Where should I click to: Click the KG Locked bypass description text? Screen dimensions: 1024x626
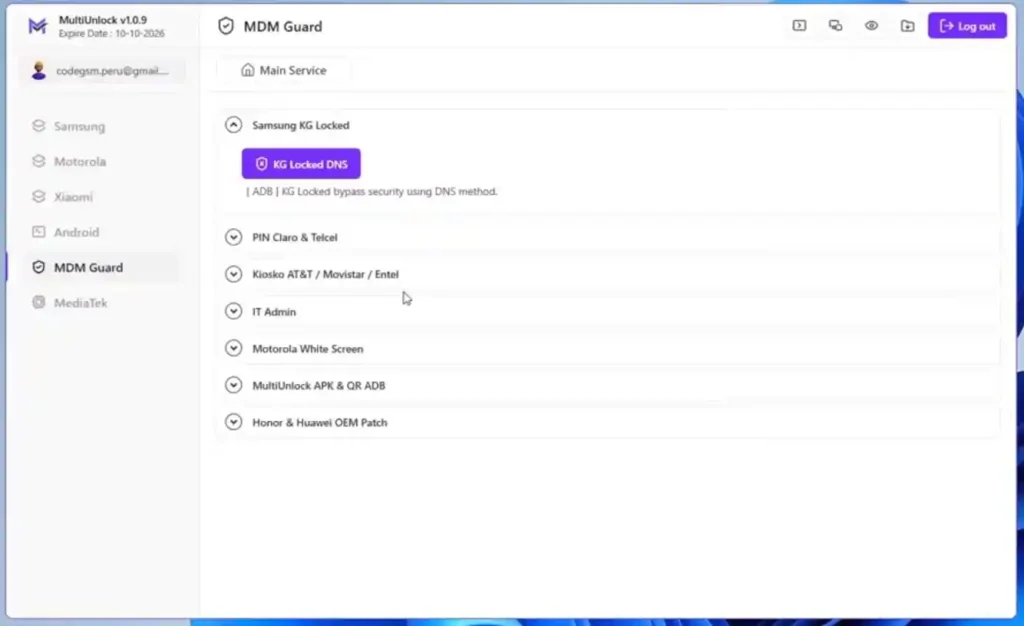(372, 191)
